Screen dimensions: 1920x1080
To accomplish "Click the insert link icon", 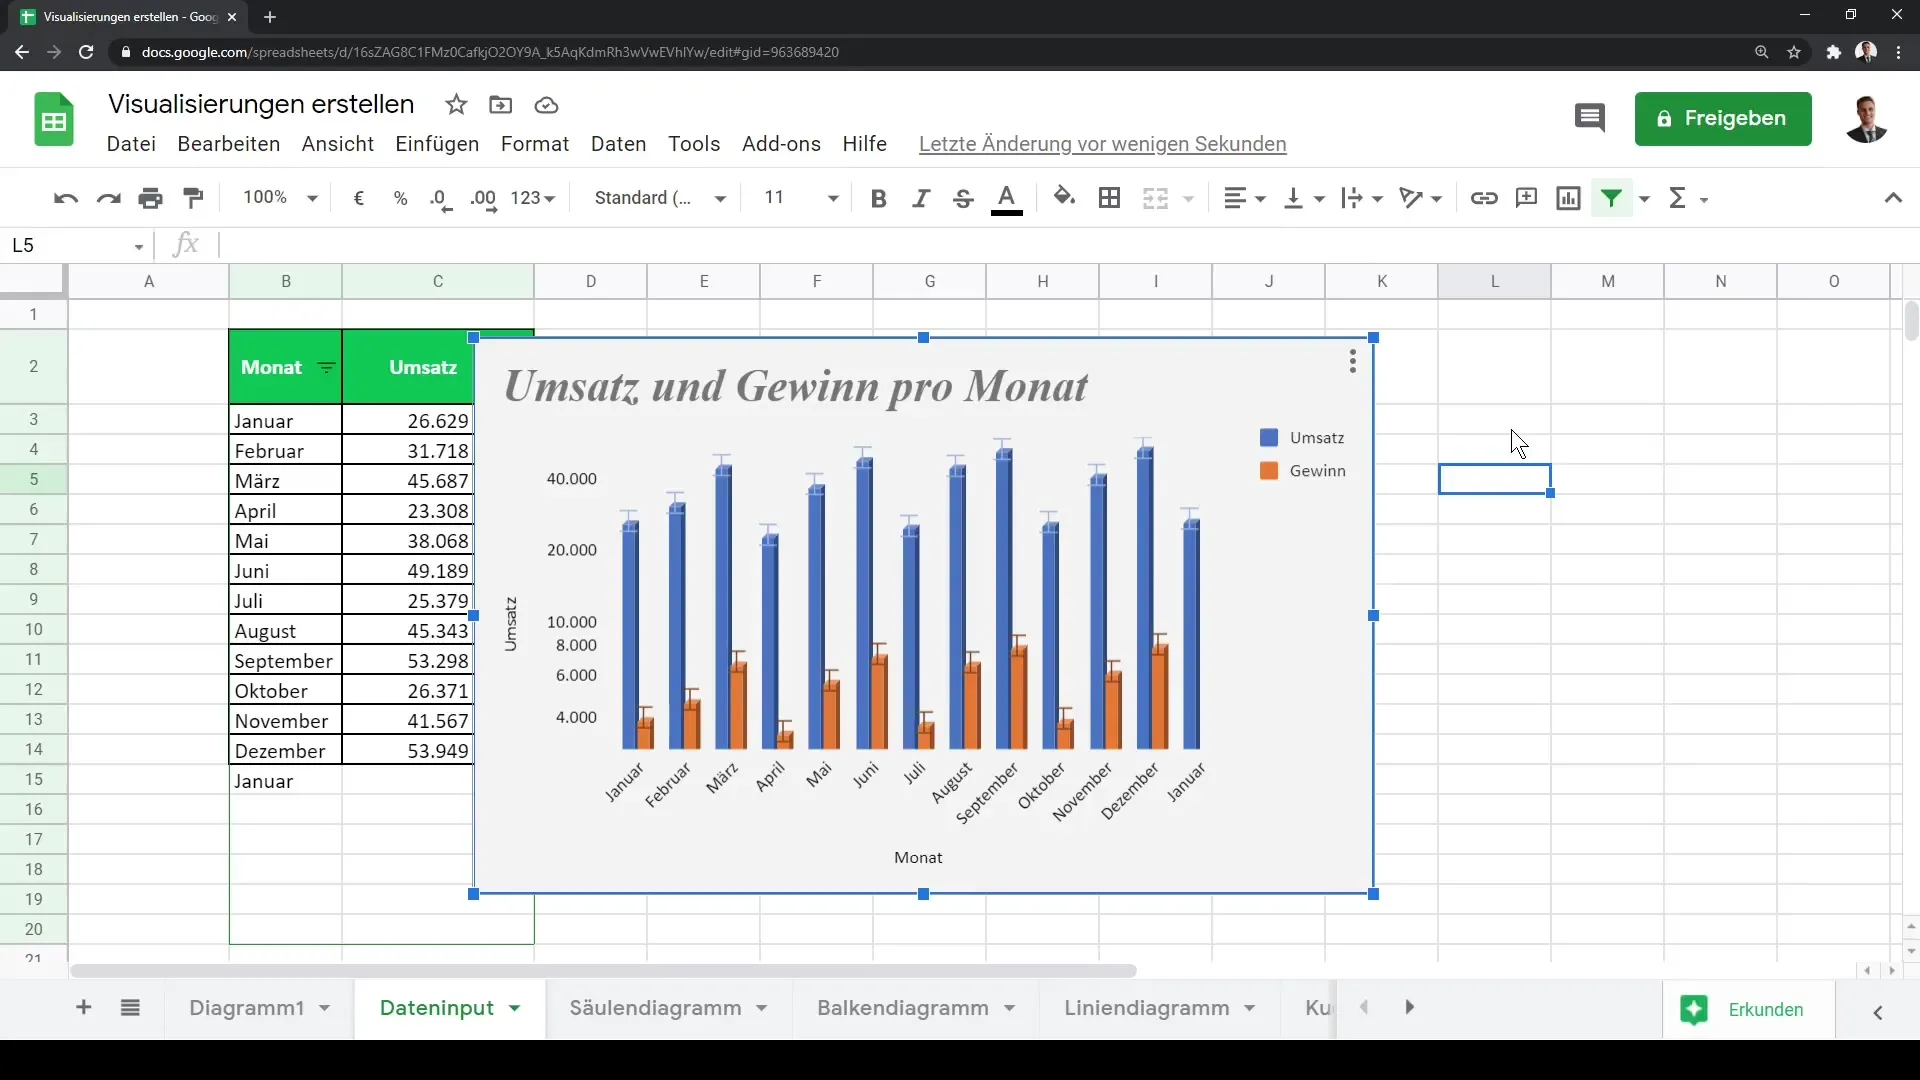I will click(1484, 198).
